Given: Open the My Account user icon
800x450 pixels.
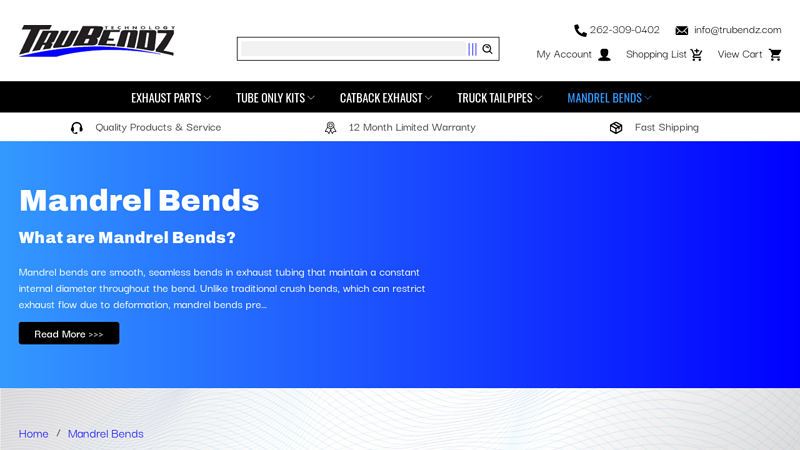Looking at the screenshot, I should pyautogui.click(x=604, y=55).
